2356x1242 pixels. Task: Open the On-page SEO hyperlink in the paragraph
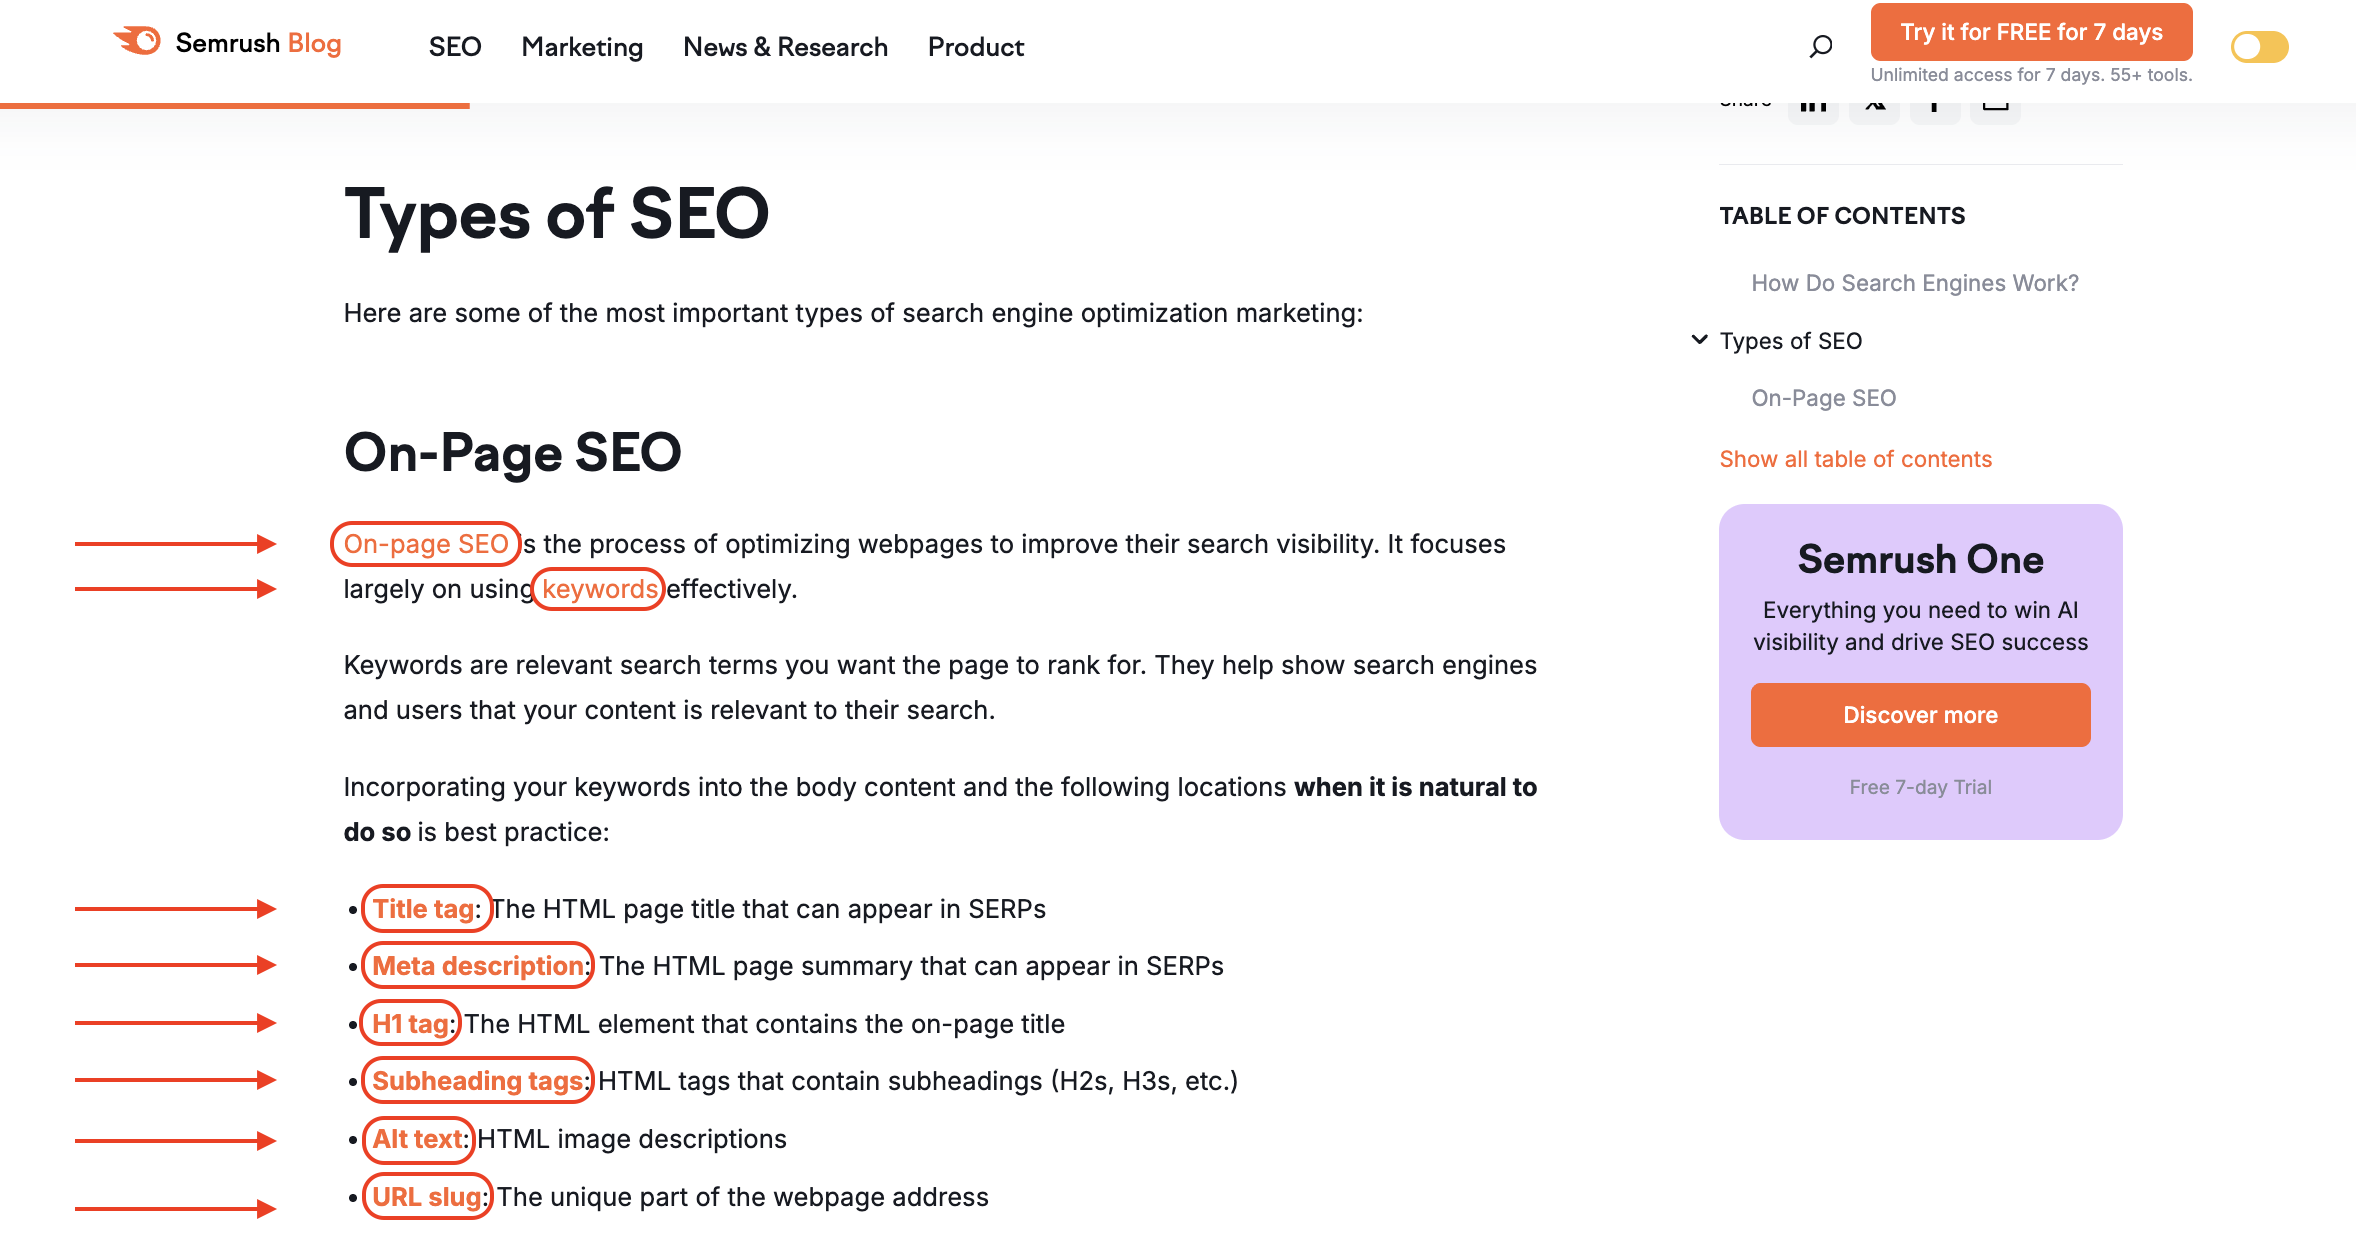click(x=424, y=544)
